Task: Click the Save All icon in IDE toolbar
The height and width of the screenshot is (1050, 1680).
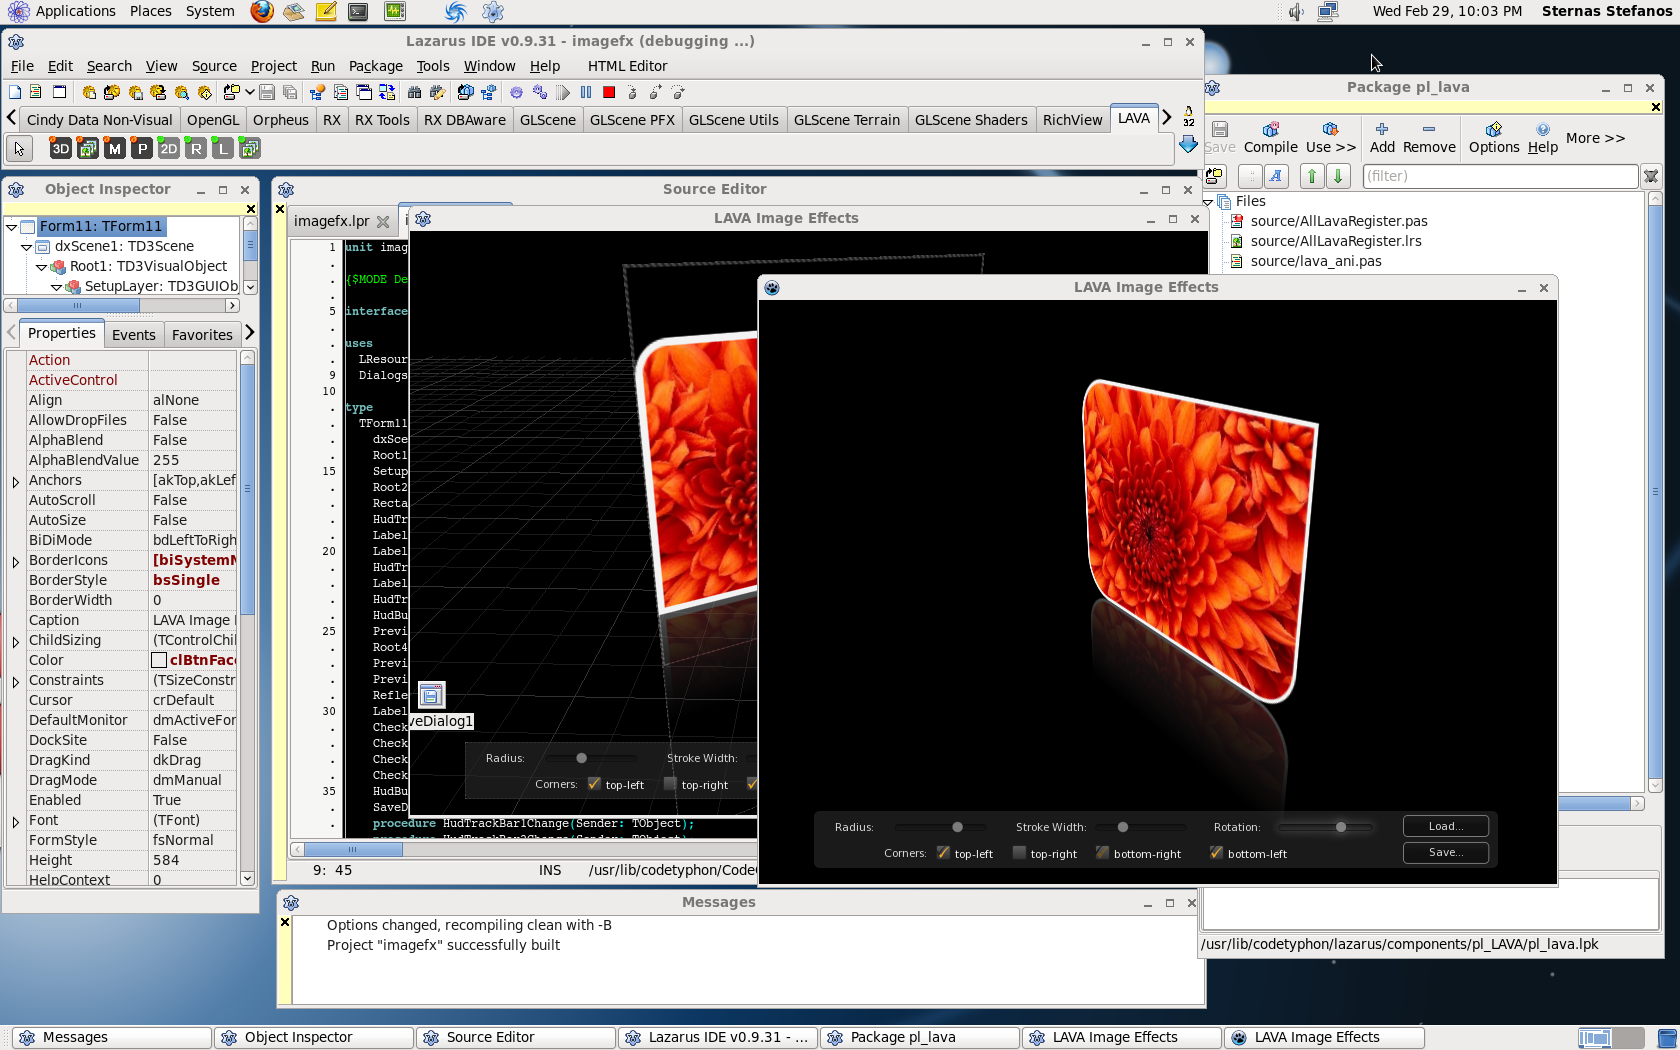Action: point(290,92)
